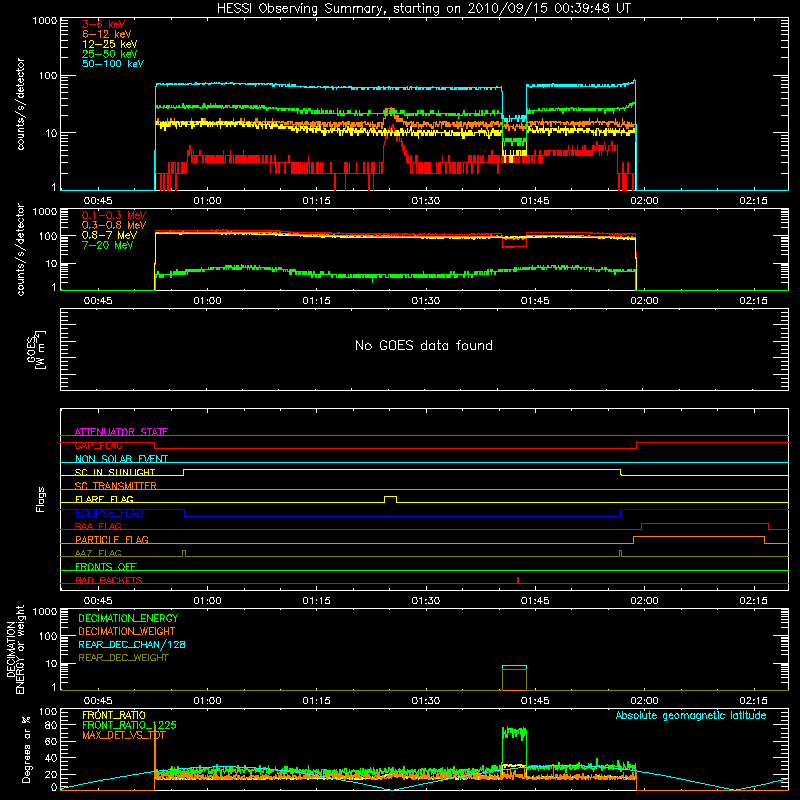This screenshot has width=800, height=800.
Task: Select the cyan NON_SOLAR_EVENT flag label
Action: (x=121, y=459)
